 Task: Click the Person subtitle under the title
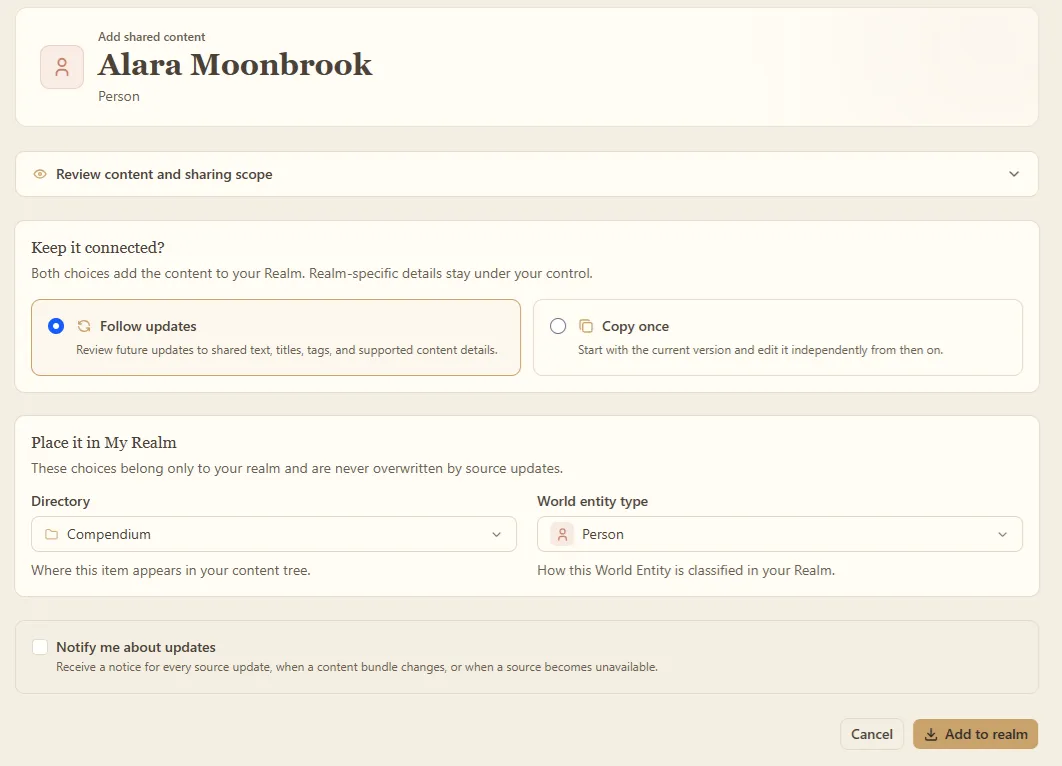pyautogui.click(x=119, y=96)
